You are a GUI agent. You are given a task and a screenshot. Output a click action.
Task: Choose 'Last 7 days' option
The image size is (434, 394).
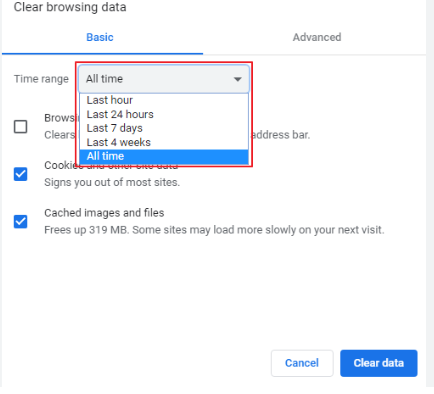click(164, 128)
